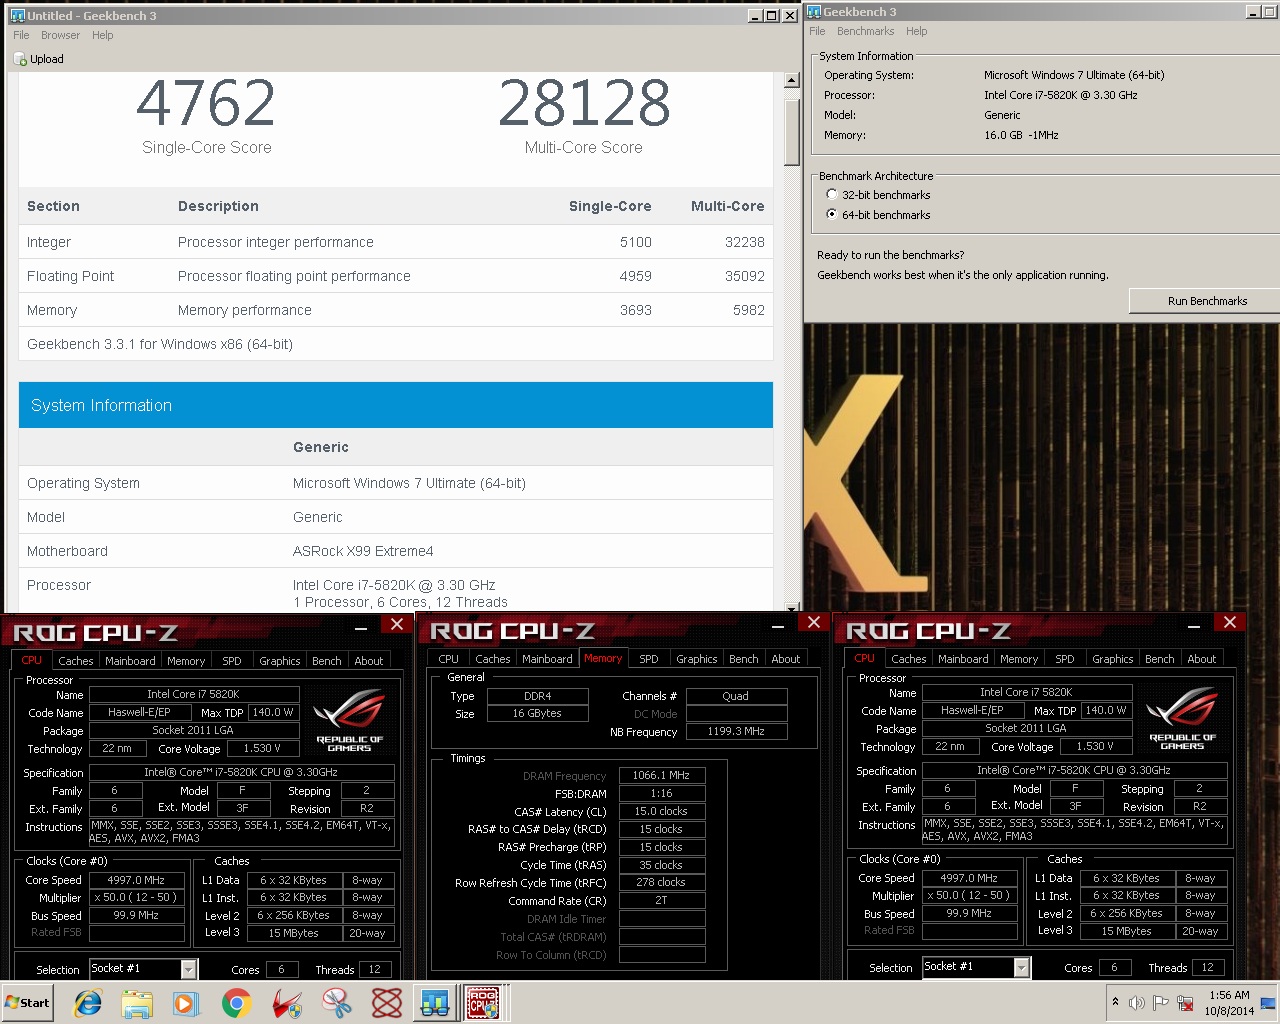Open SPD tab in left CPU-Z window
Viewport: 1280px width, 1024px height.
pos(232,661)
